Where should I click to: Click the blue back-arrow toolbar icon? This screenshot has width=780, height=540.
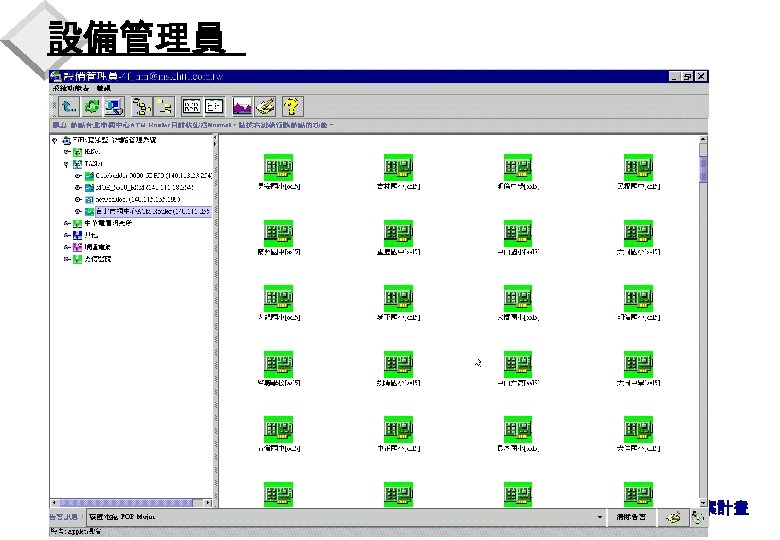68,106
